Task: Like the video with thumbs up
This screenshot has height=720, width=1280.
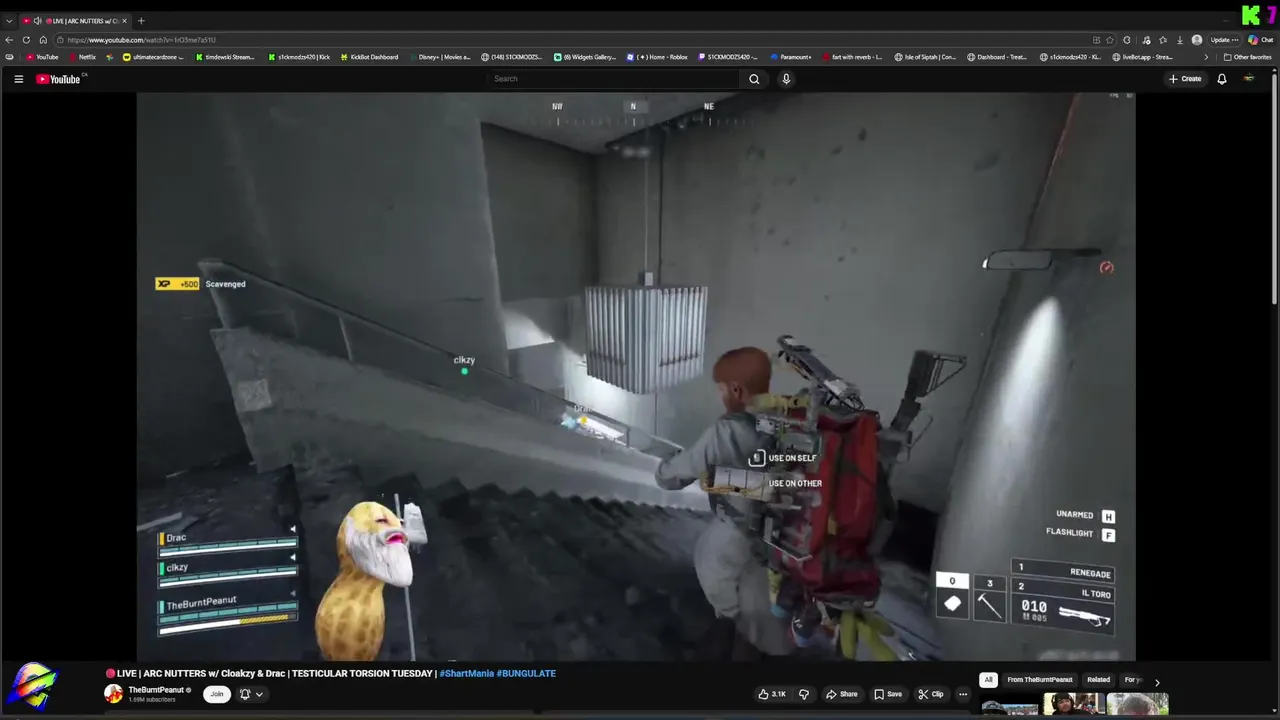Action: pos(772,694)
